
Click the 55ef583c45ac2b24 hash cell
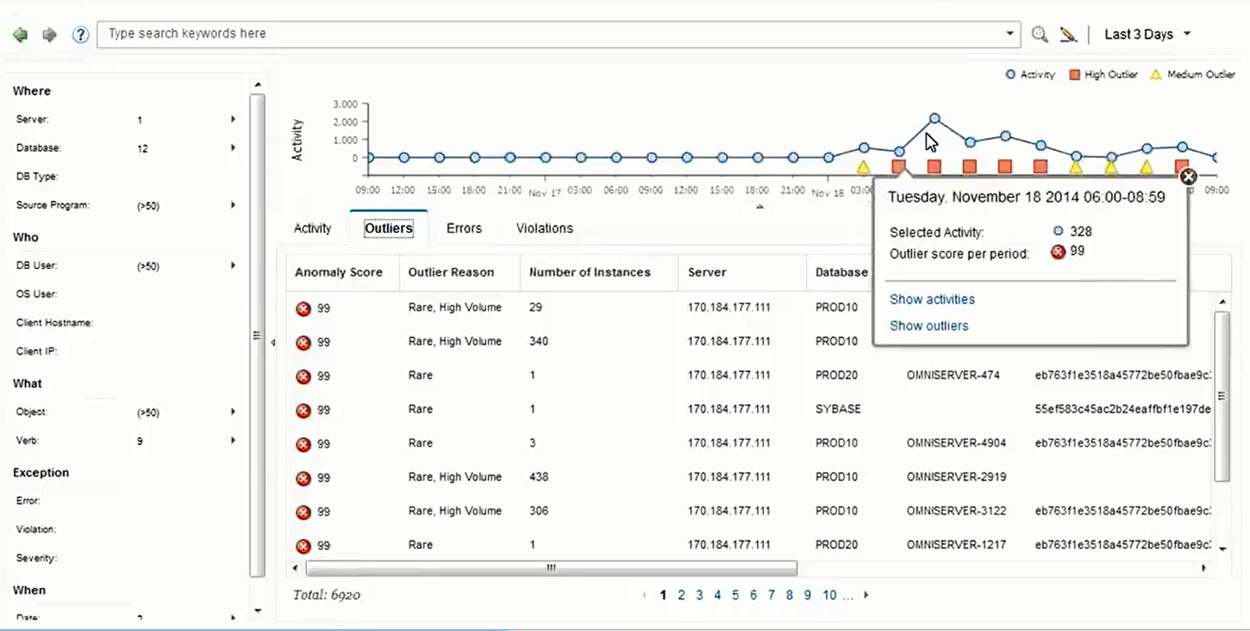tap(1123, 409)
